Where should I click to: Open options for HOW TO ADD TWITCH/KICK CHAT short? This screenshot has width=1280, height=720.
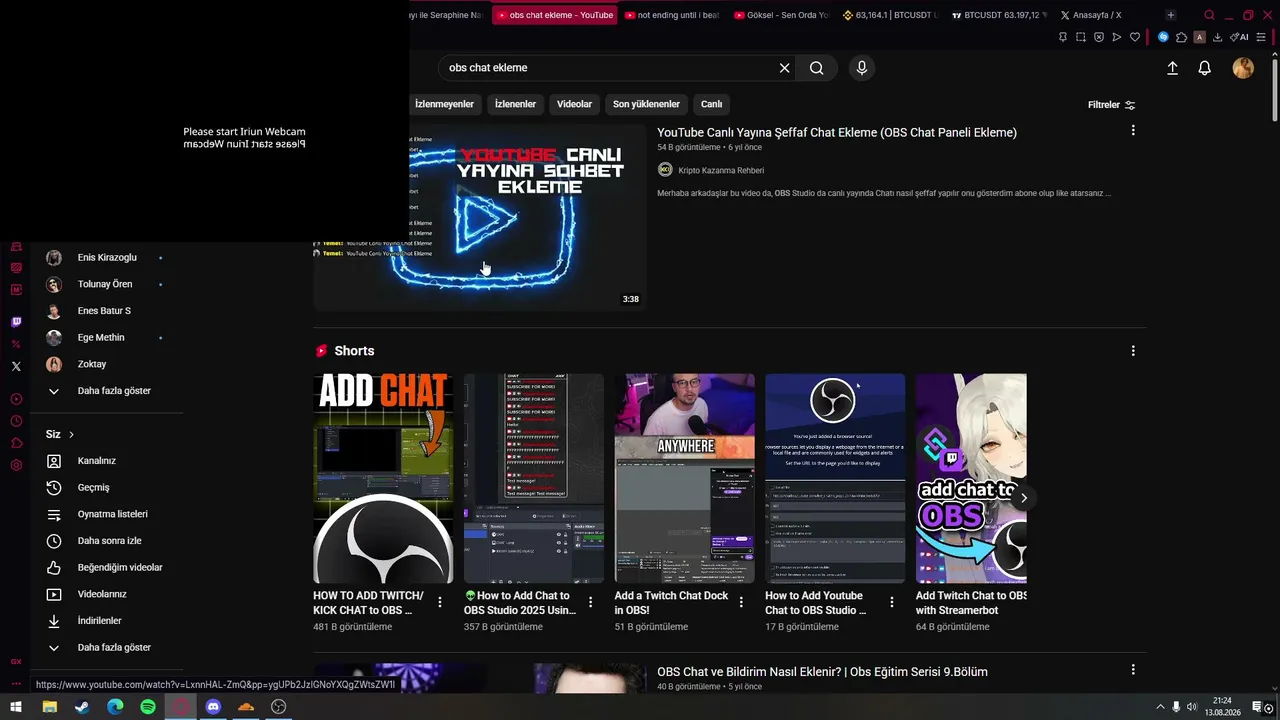point(440,602)
